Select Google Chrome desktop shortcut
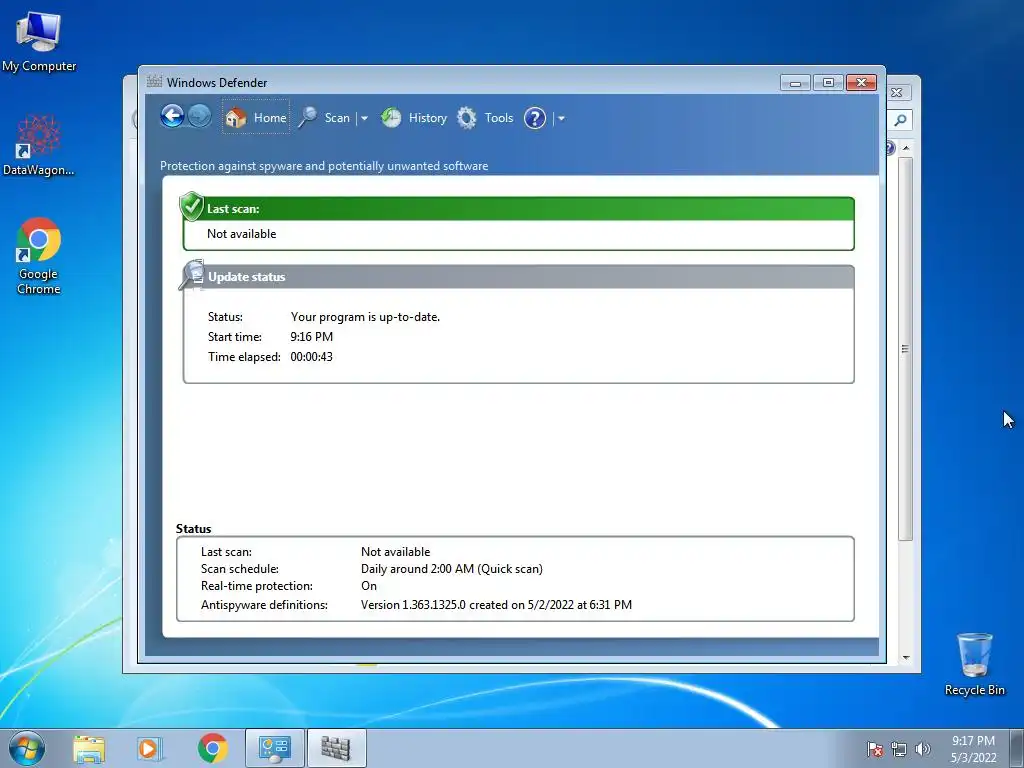The image size is (1024, 768). click(x=39, y=256)
